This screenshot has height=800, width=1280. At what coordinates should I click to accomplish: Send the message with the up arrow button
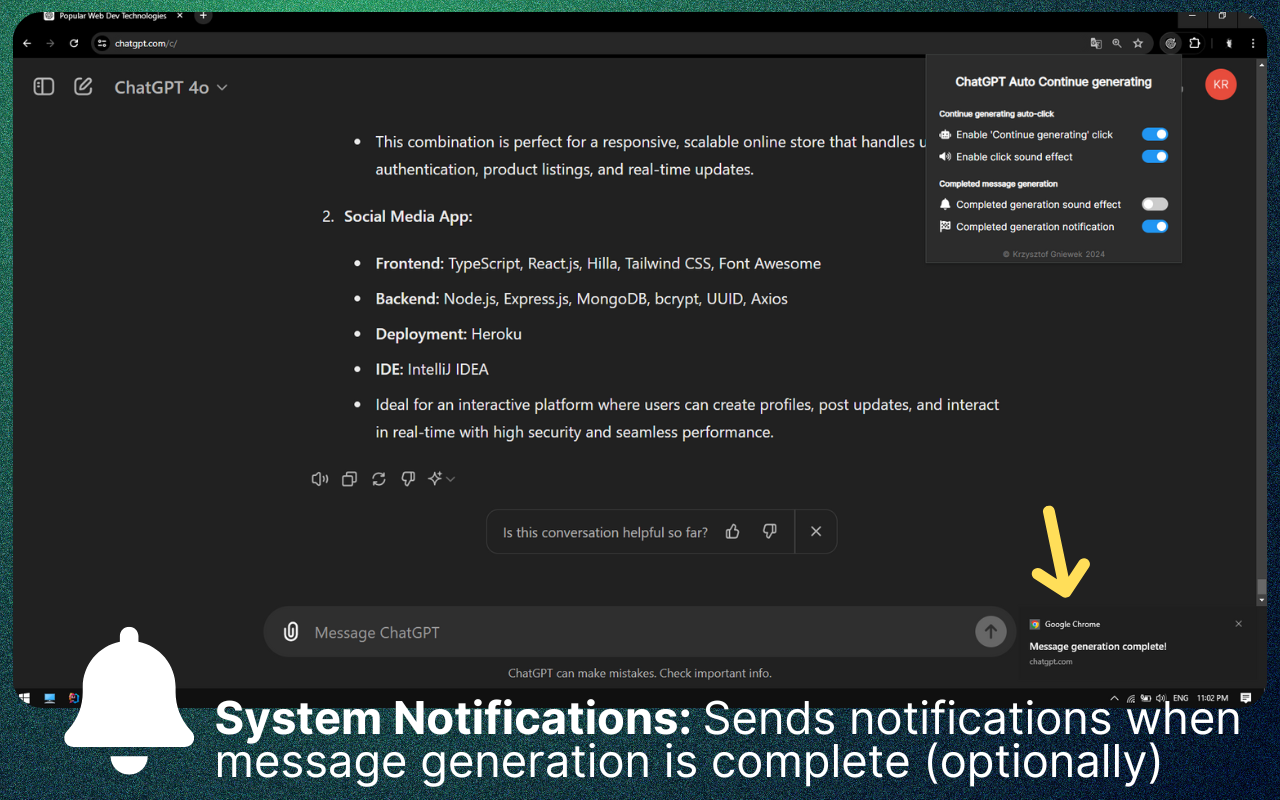pos(991,631)
